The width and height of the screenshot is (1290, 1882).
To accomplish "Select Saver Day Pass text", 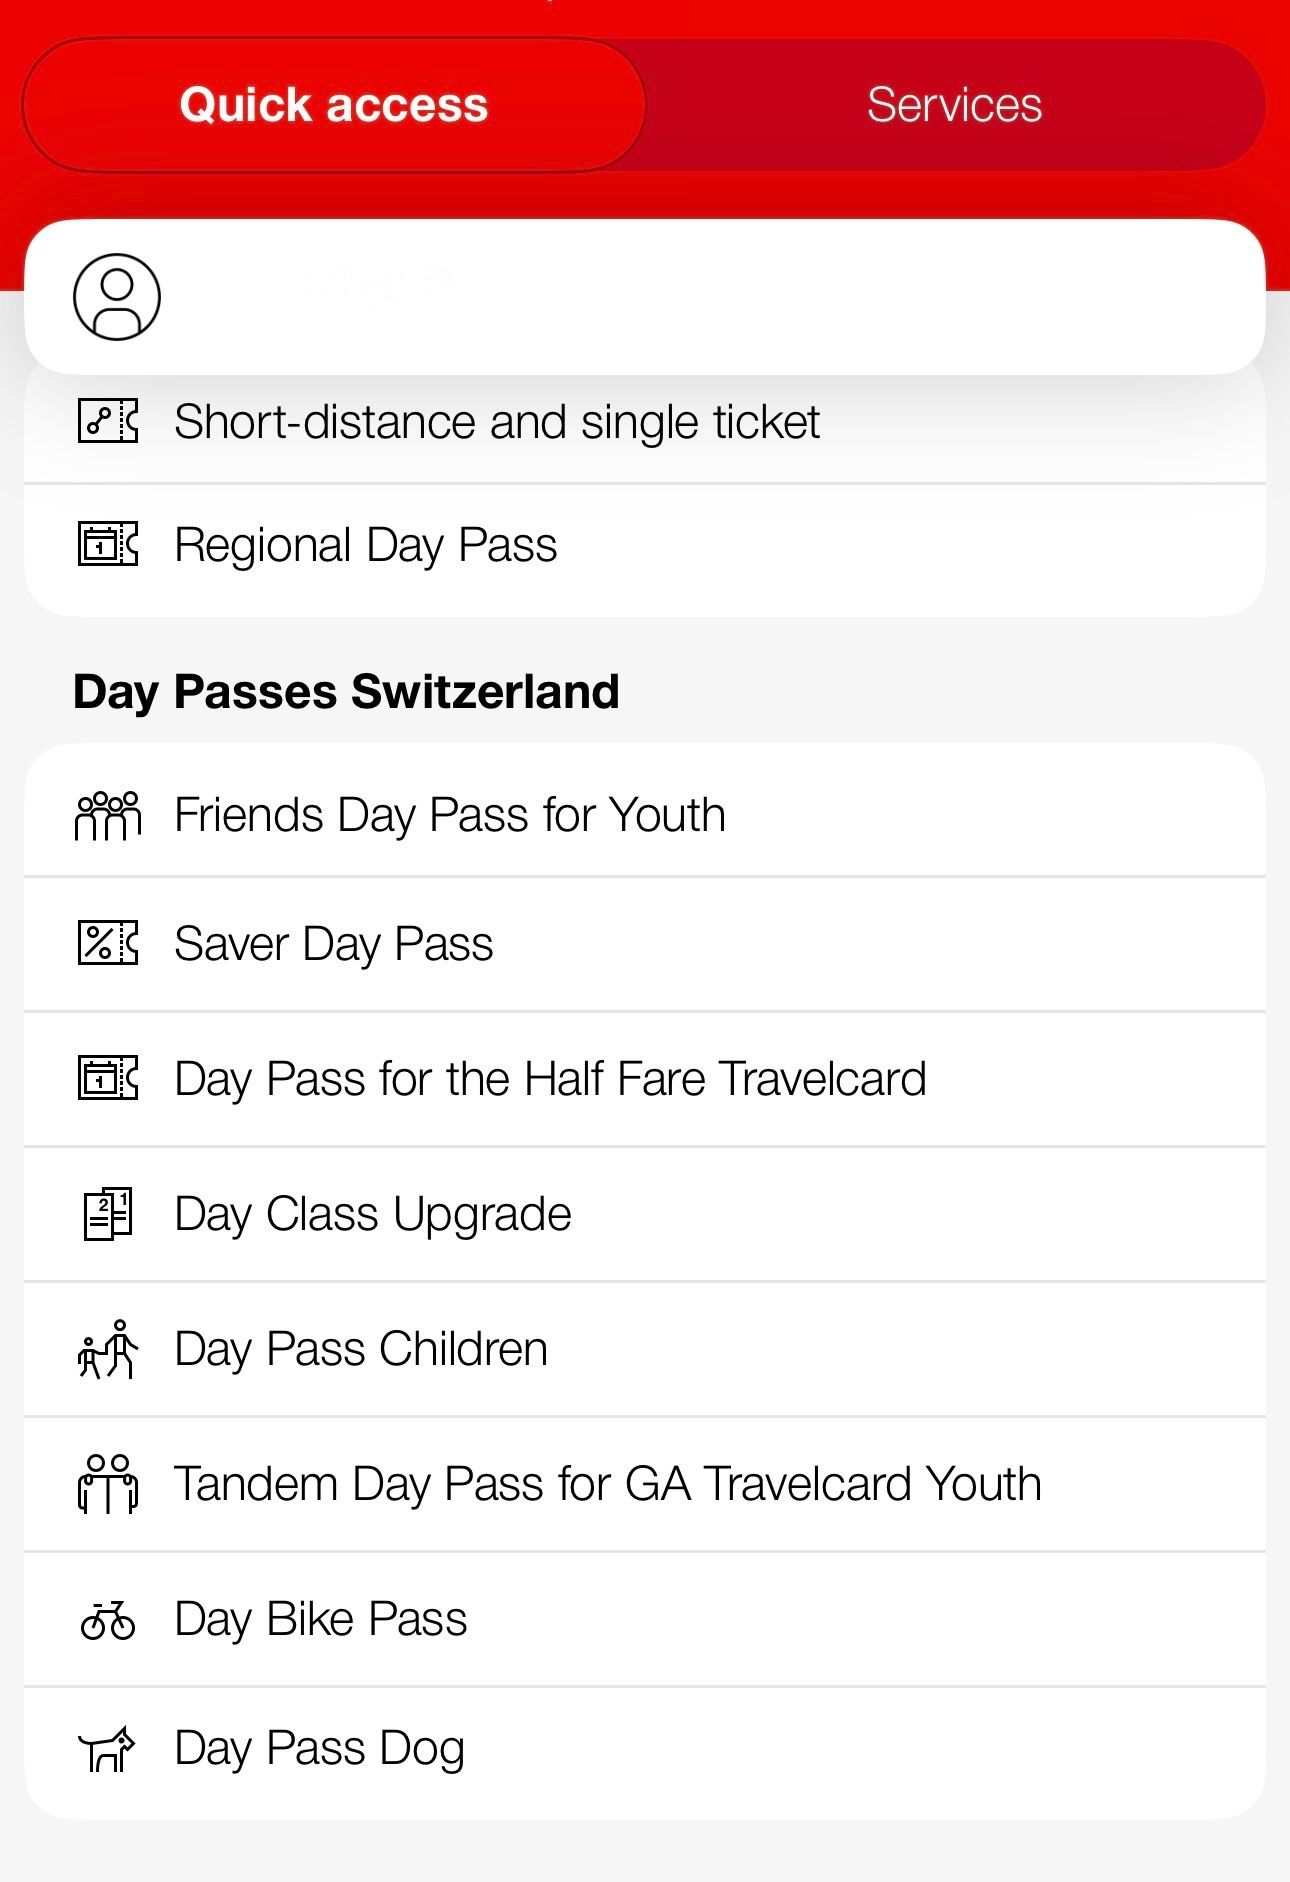I will click(x=334, y=944).
